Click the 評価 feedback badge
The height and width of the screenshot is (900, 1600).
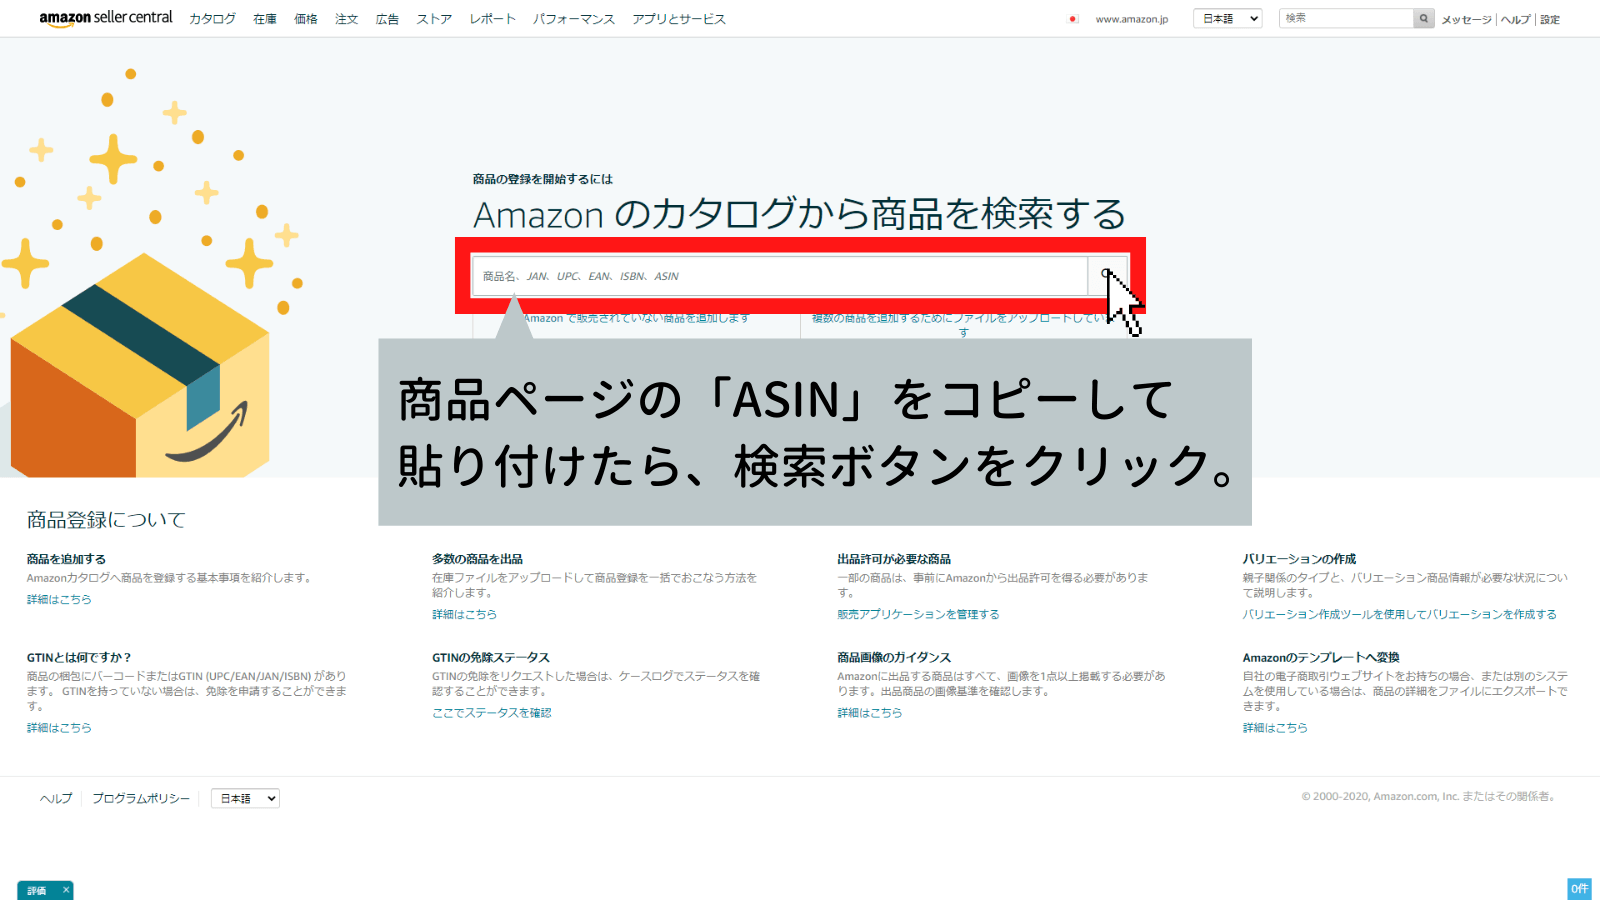pyautogui.click(x=37, y=891)
